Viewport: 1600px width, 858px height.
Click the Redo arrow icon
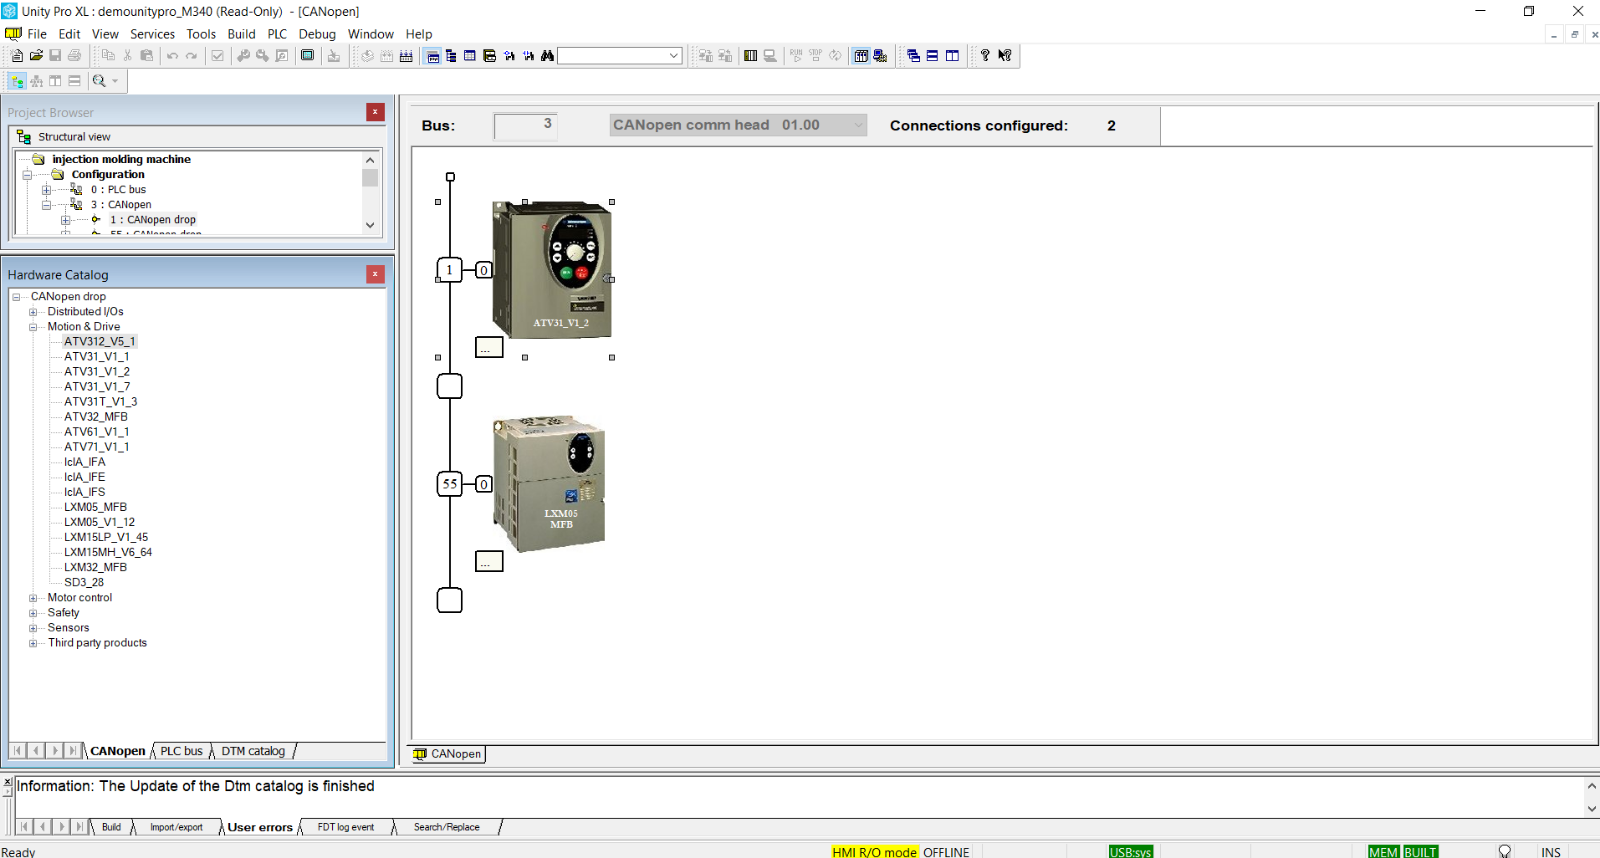pos(192,56)
